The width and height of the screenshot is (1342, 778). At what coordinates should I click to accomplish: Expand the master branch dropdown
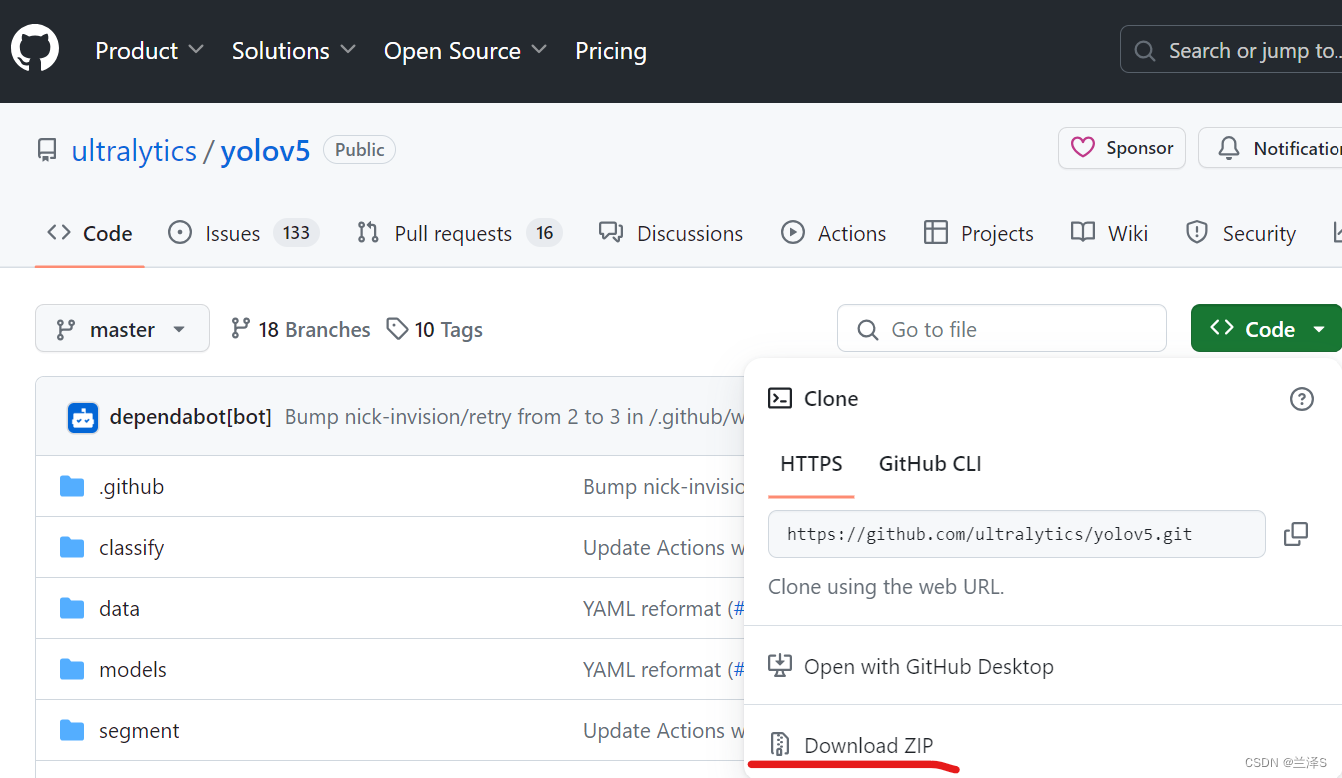pos(122,329)
